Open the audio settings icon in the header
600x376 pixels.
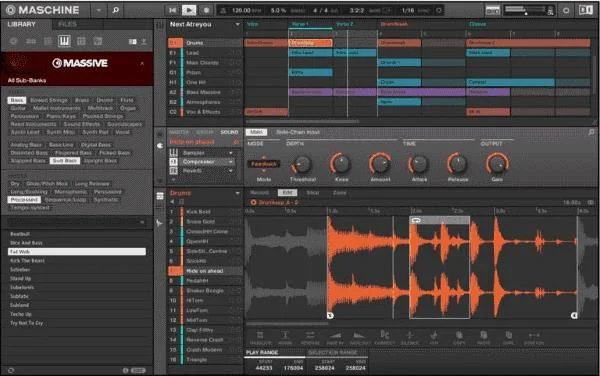point(566,10)
